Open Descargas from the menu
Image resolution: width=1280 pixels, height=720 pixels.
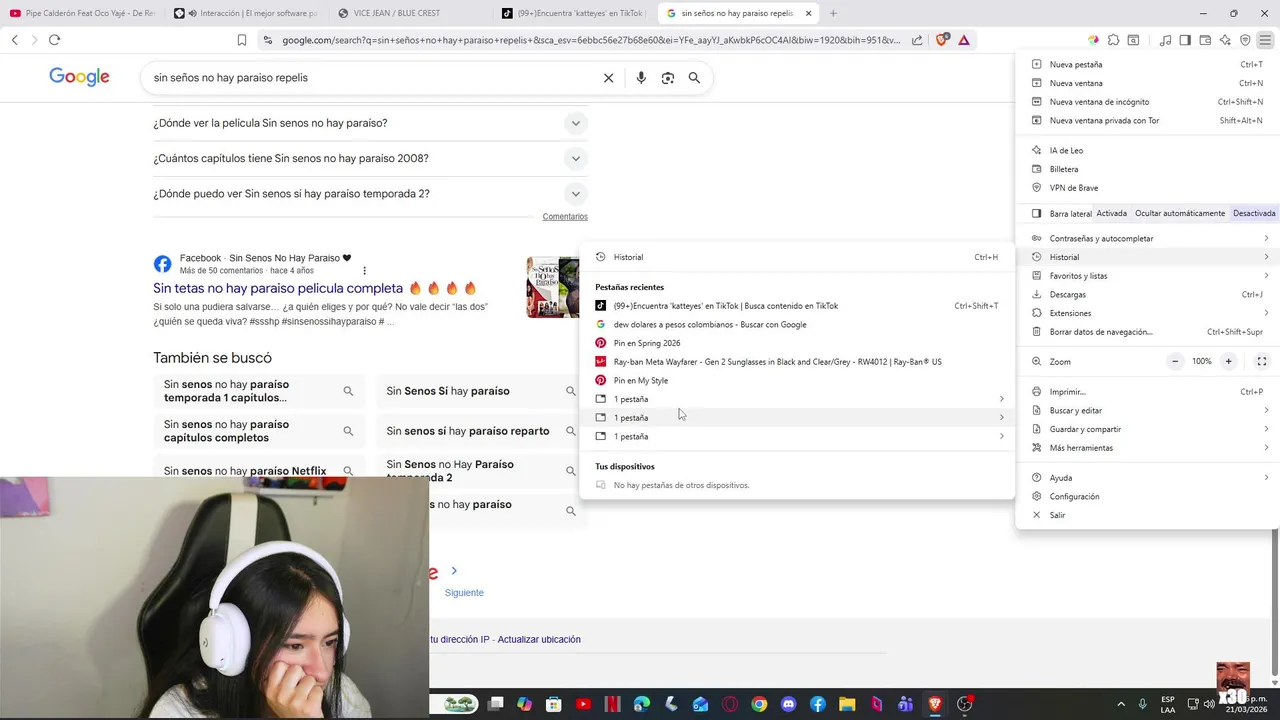click(x=1148, y=294)
